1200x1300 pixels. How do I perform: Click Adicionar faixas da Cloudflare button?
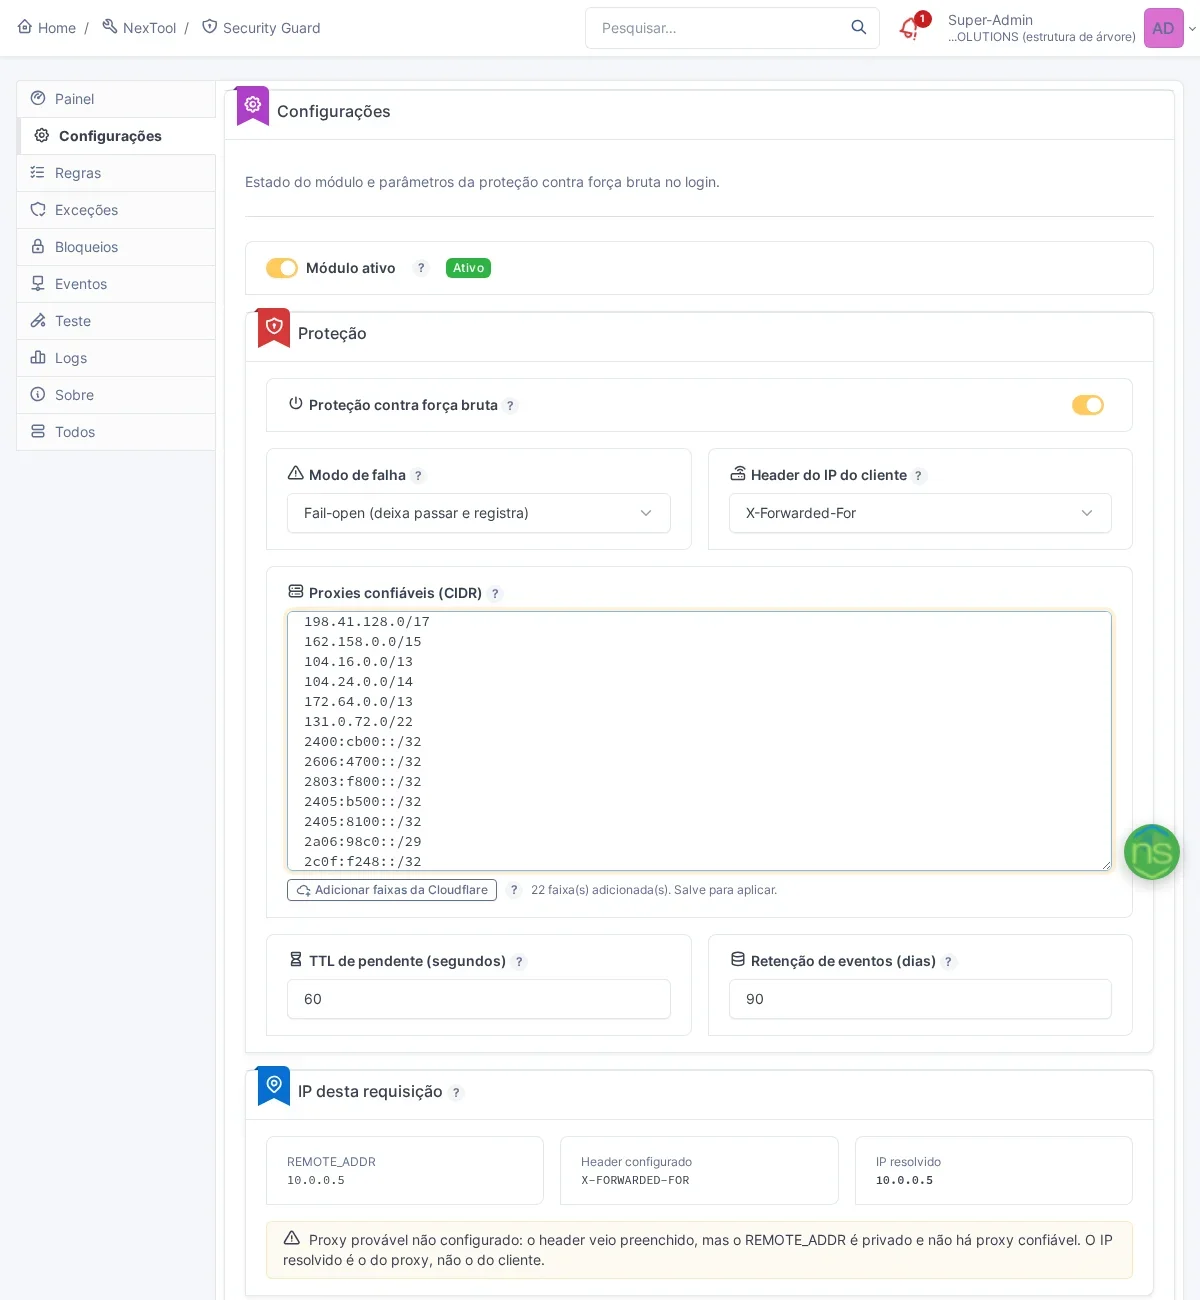392,890
